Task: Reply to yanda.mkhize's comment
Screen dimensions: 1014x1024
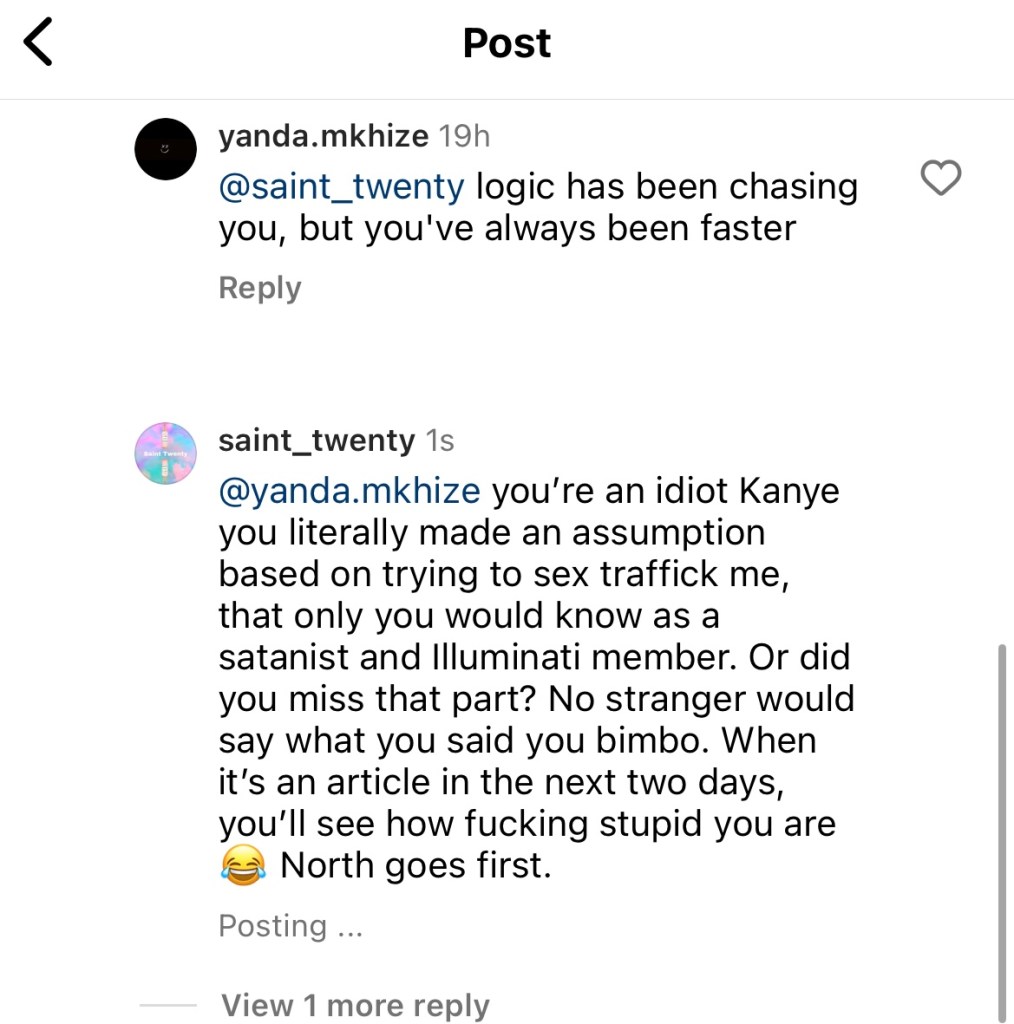Action: tap(259, 288)
